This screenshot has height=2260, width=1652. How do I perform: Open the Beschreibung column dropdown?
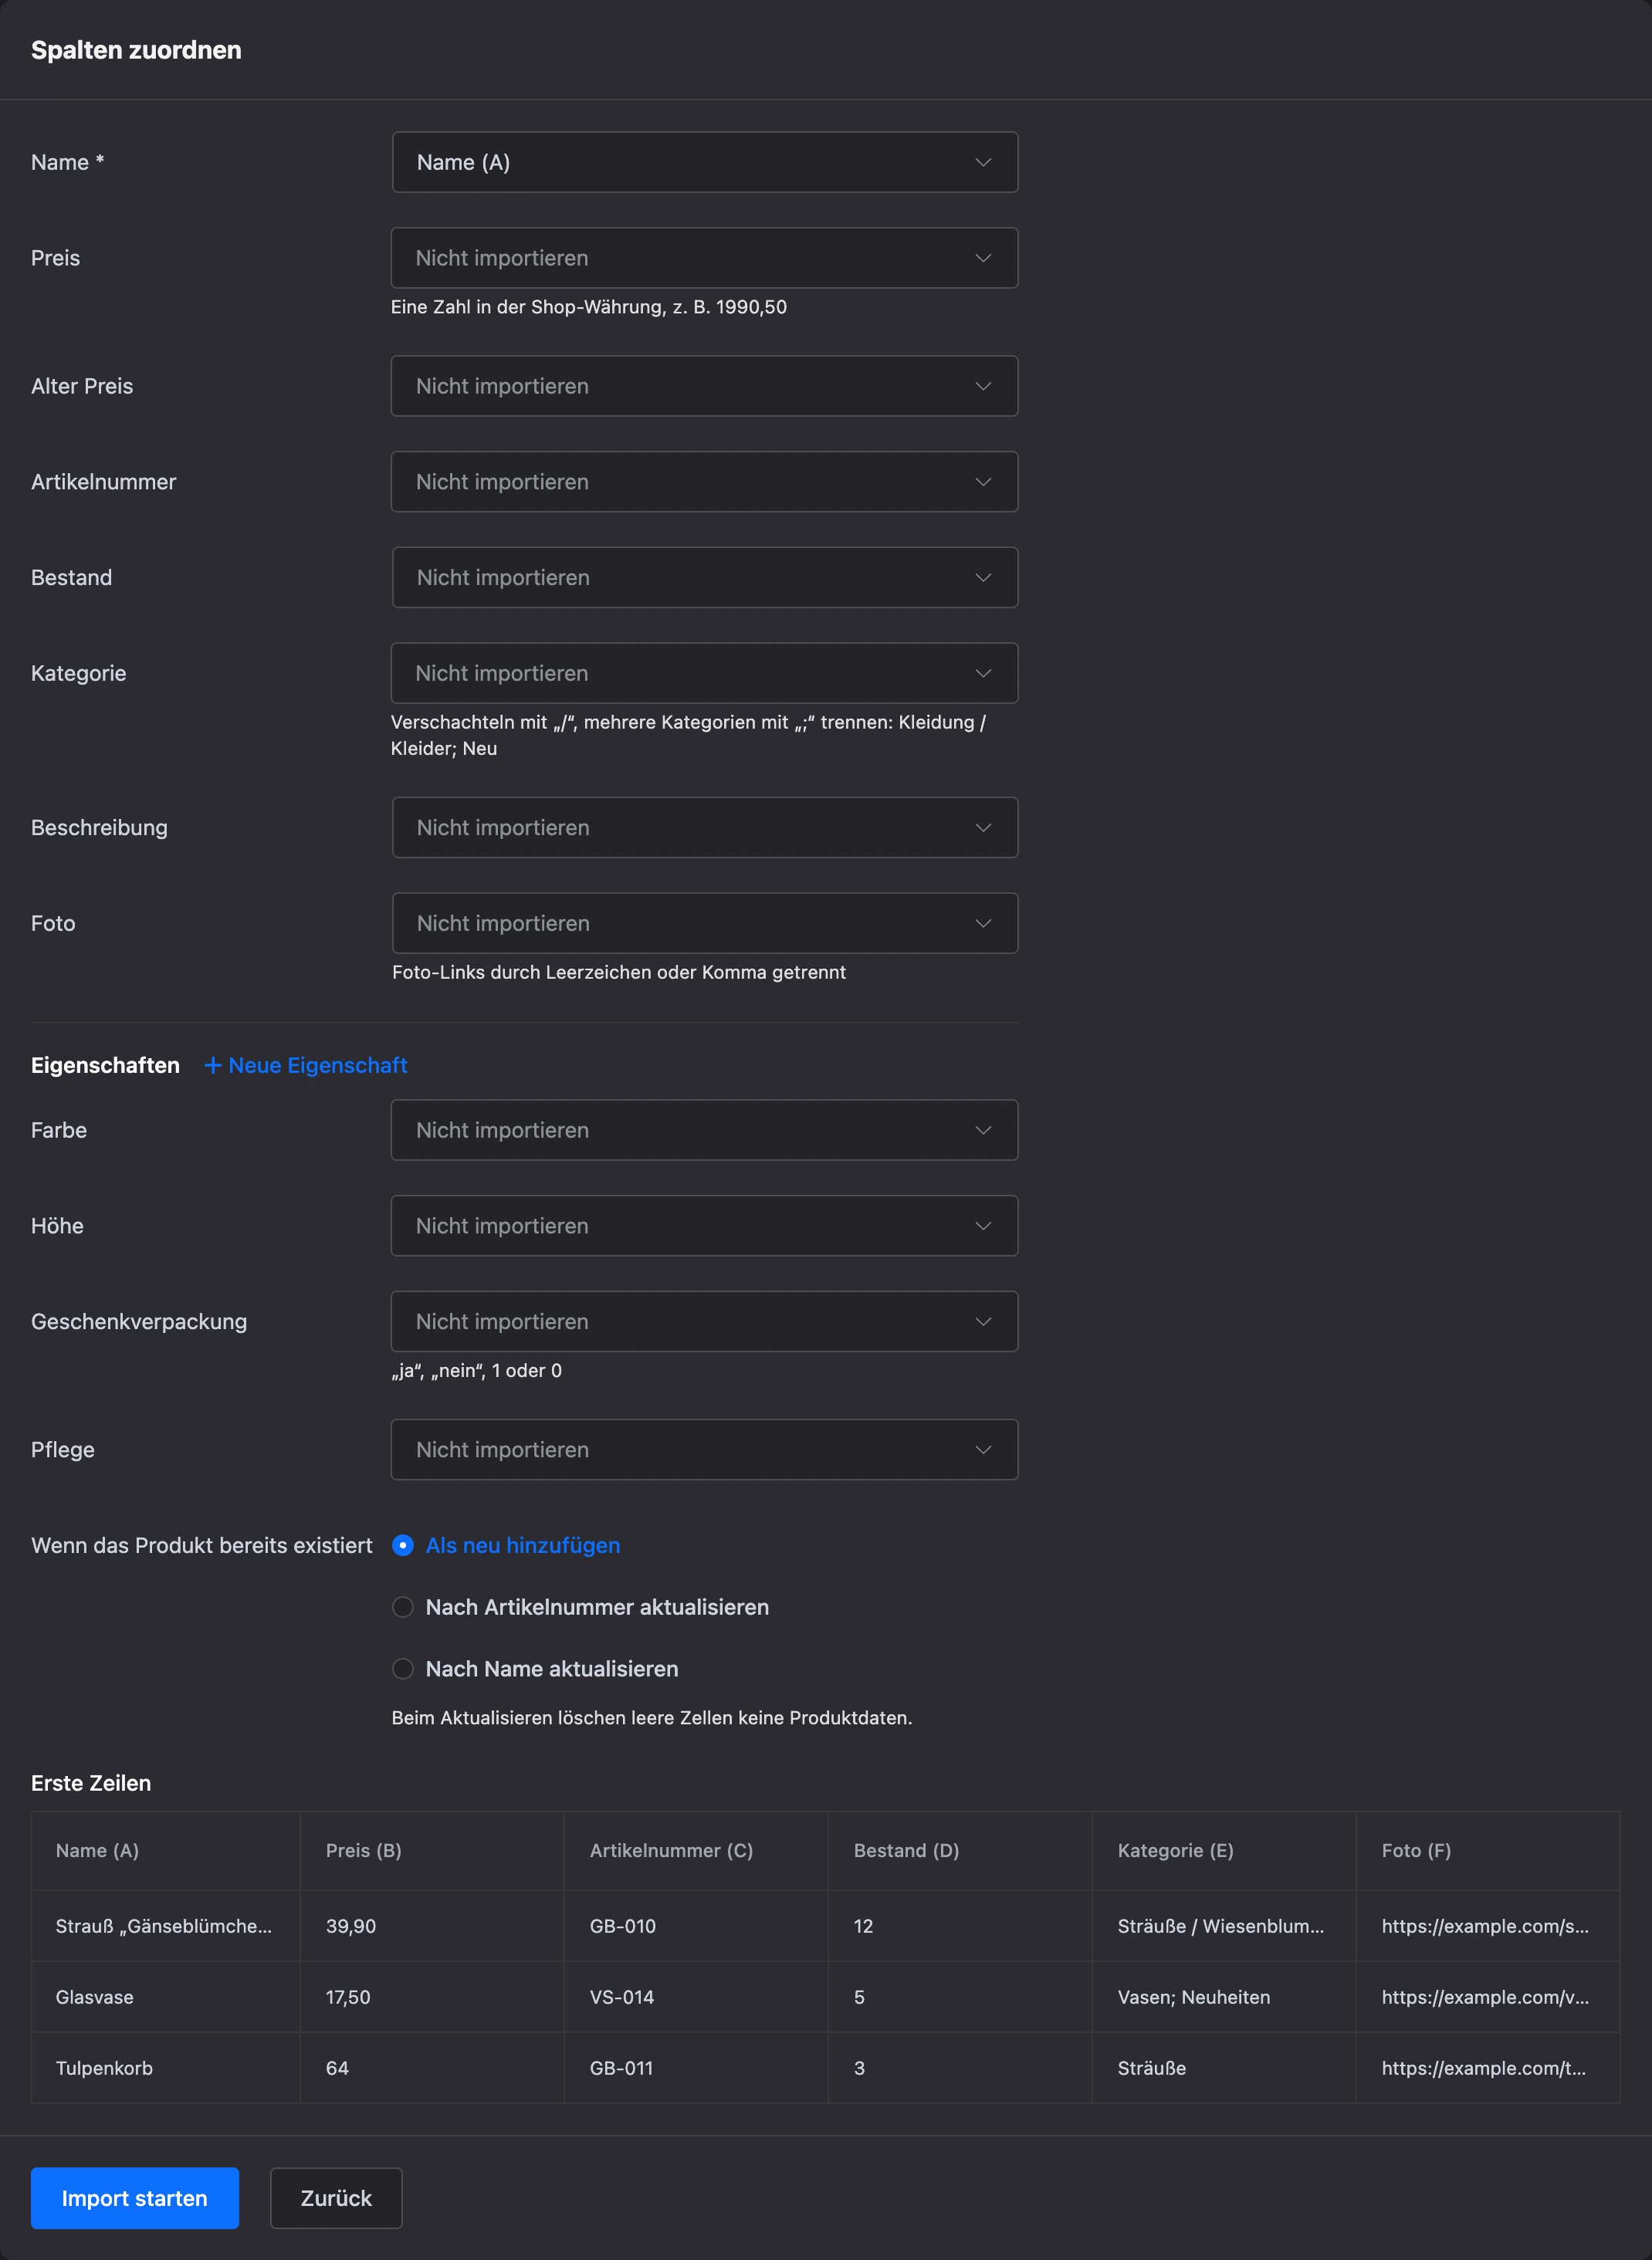pos(705,827)
